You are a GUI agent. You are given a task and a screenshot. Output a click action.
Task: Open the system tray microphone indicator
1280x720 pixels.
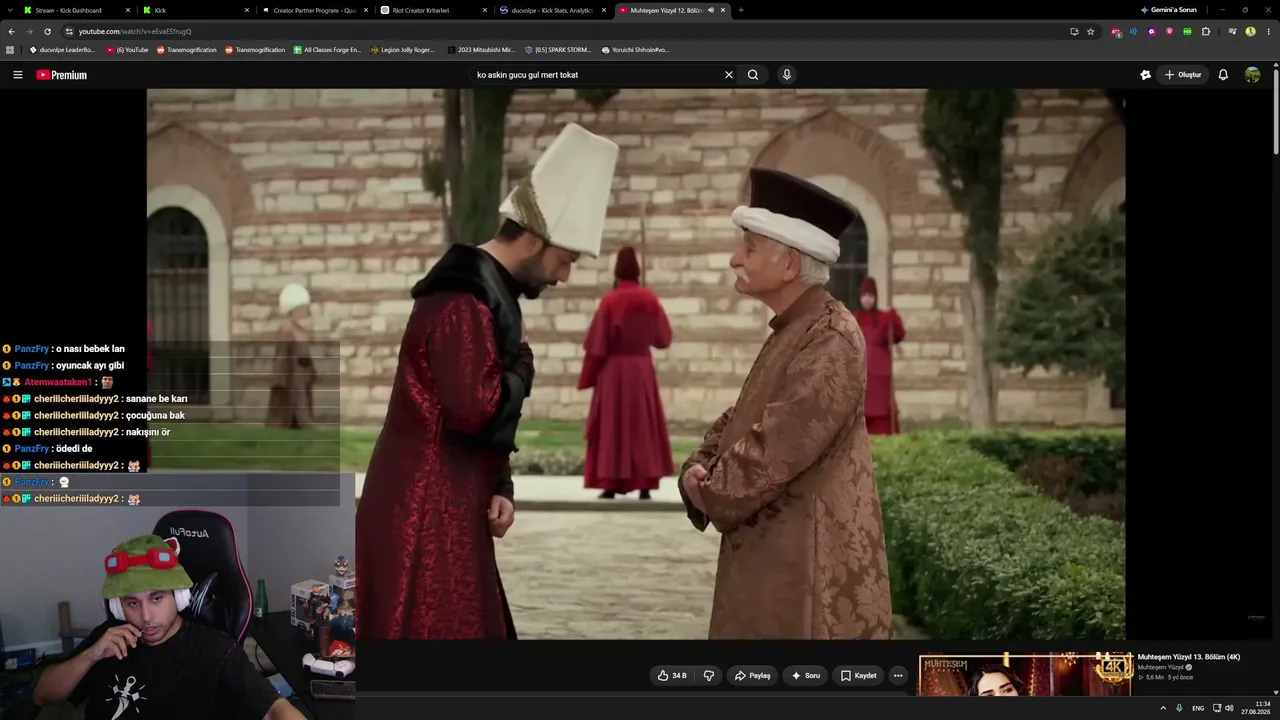tap(1180, 708)
